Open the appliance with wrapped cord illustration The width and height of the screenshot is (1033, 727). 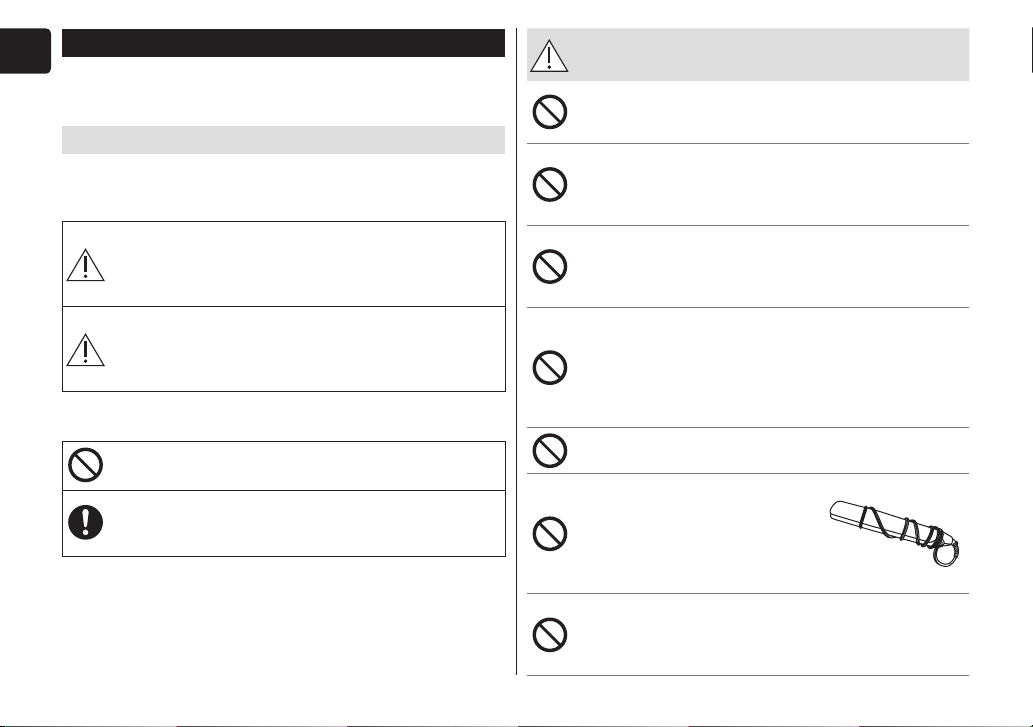coord(894,533)
